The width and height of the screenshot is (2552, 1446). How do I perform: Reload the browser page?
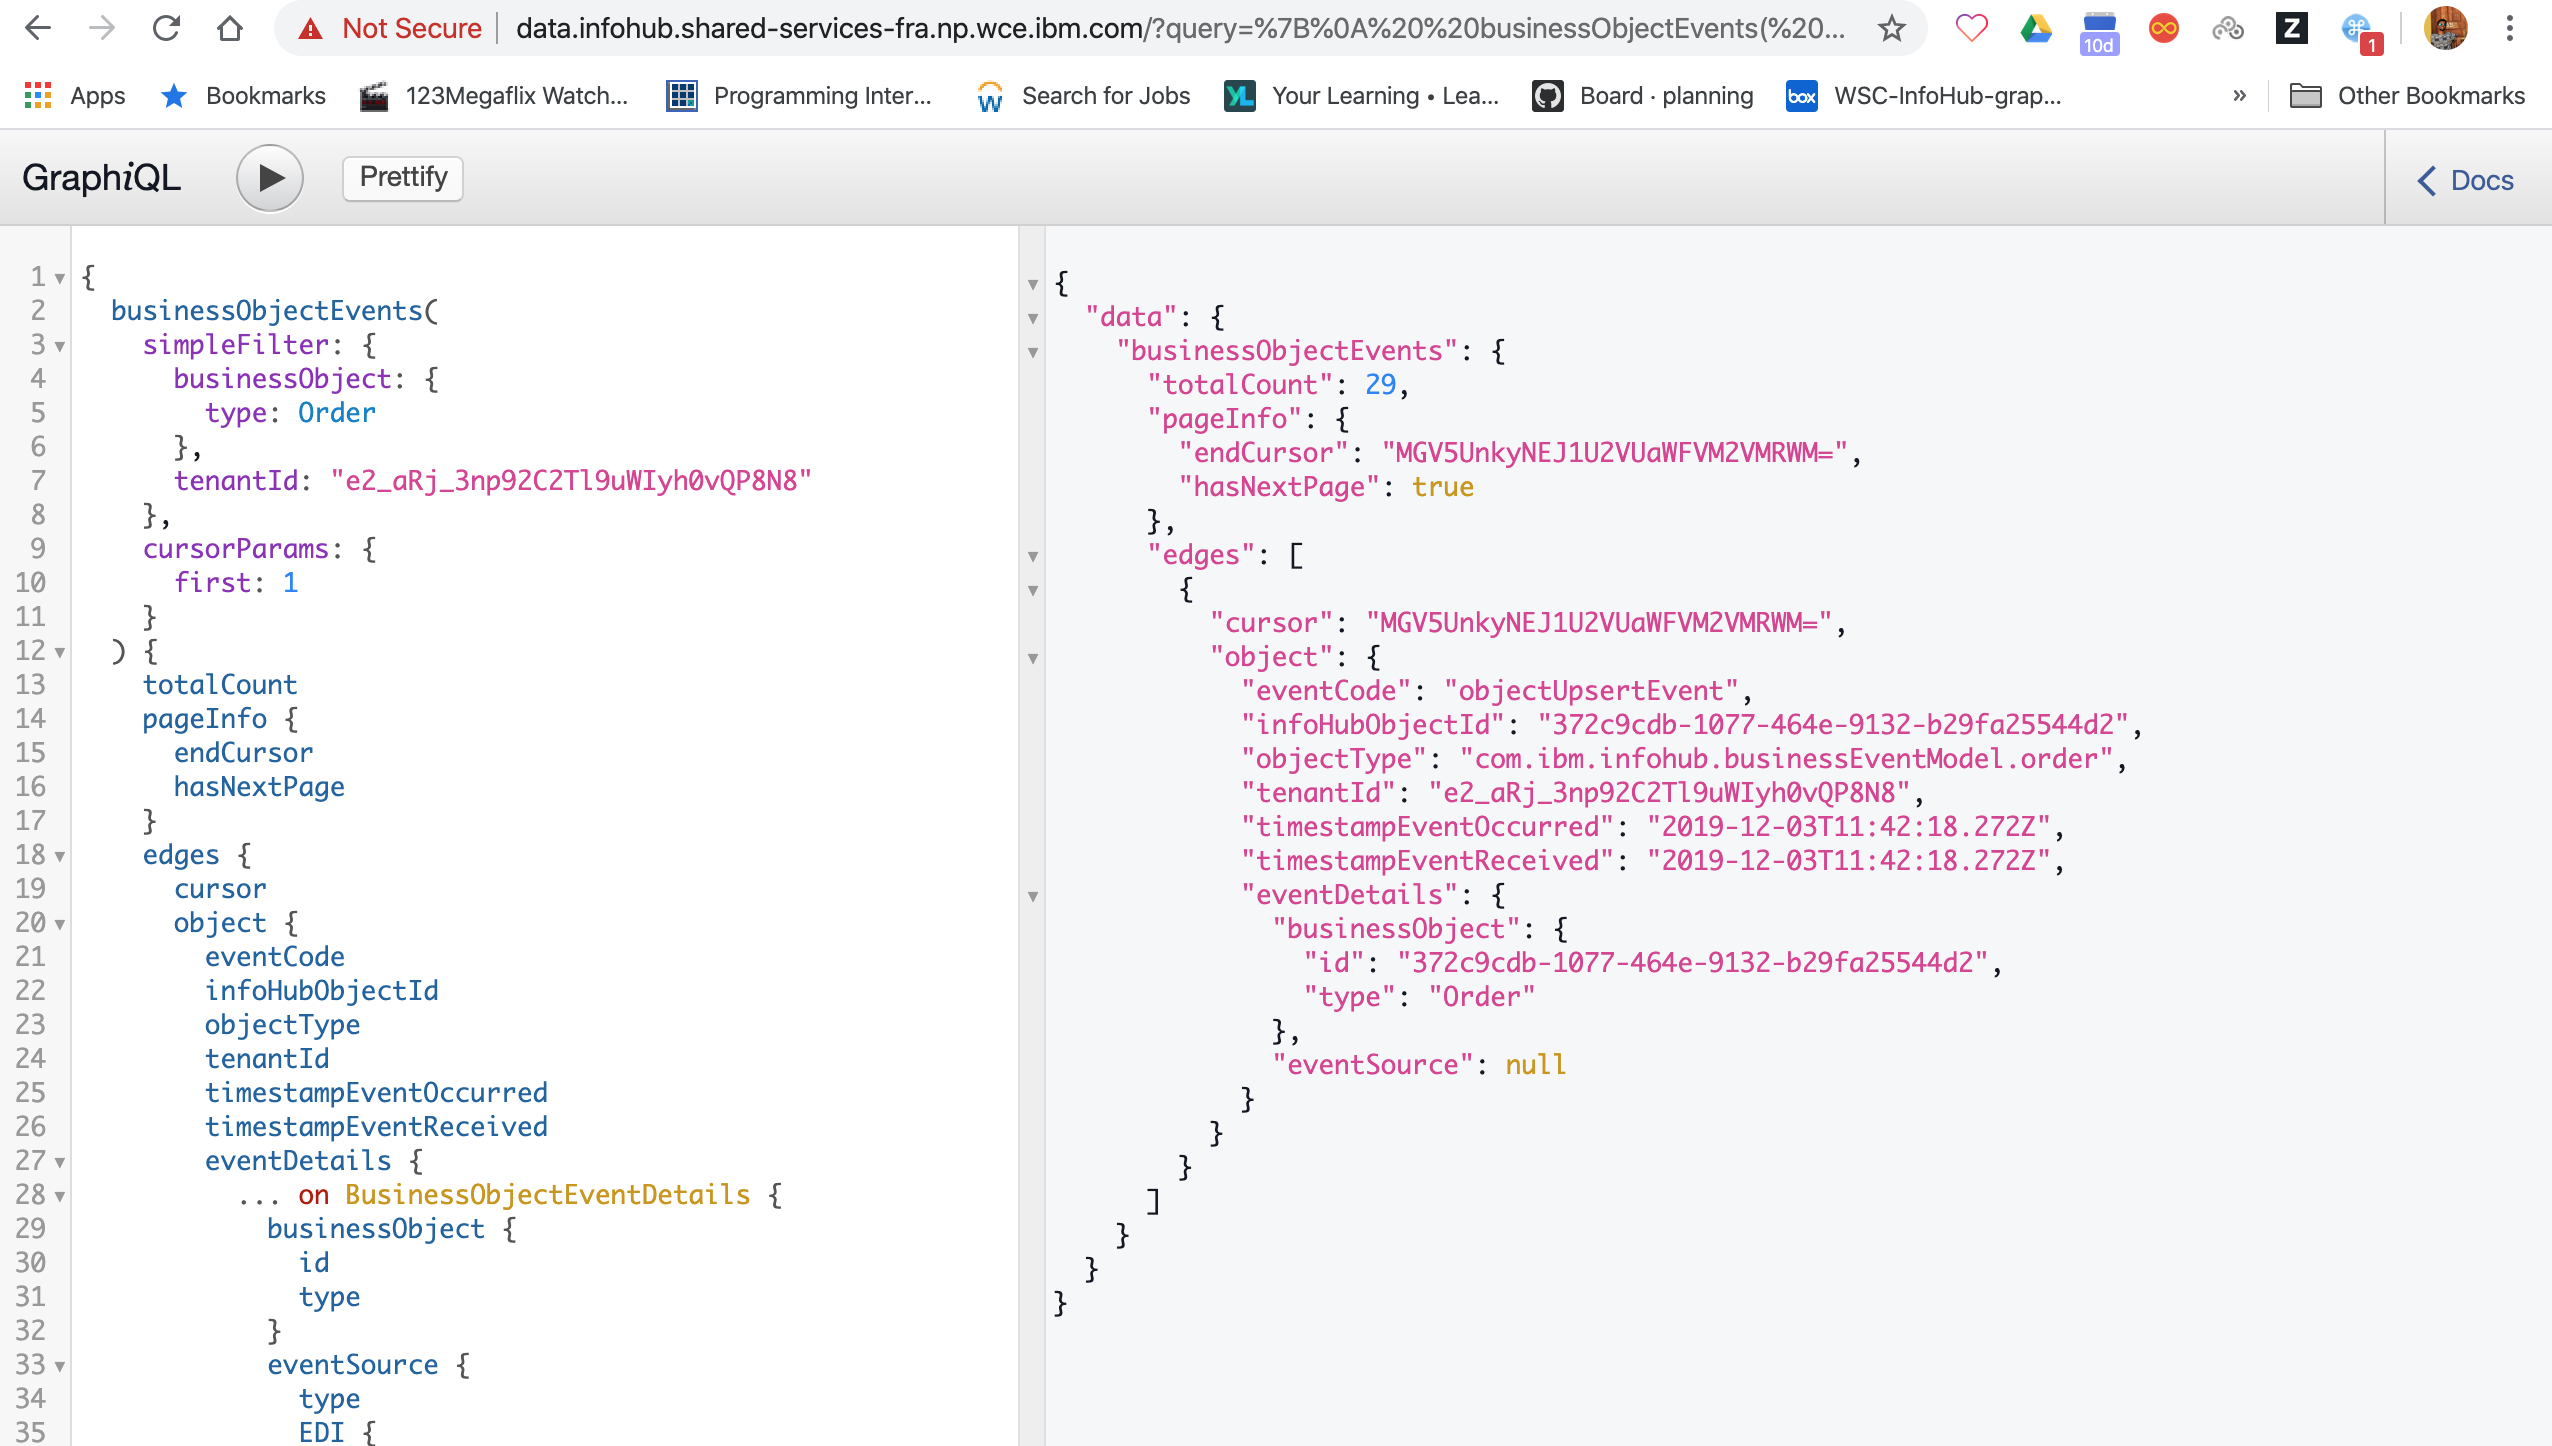coord(166,28)
